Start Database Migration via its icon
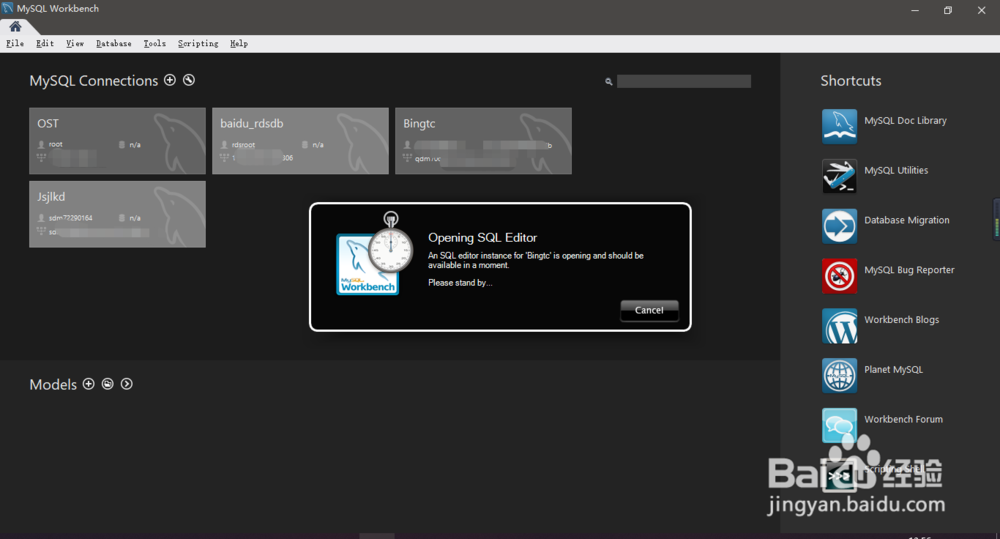Viewport: 1000px width, 539px height. 839,225
